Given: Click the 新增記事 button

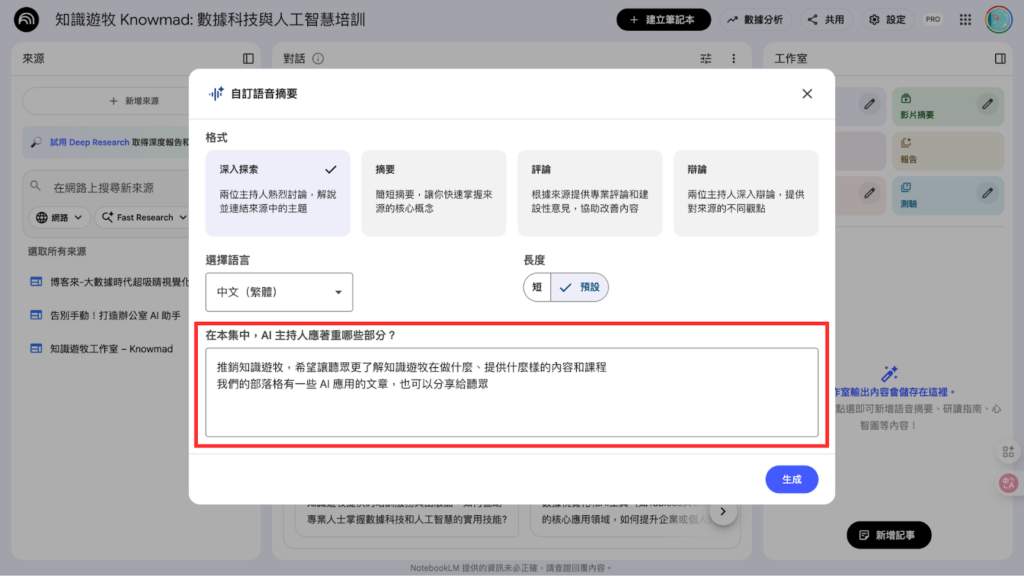Looking at the screenshot, I should pos(888,535).
